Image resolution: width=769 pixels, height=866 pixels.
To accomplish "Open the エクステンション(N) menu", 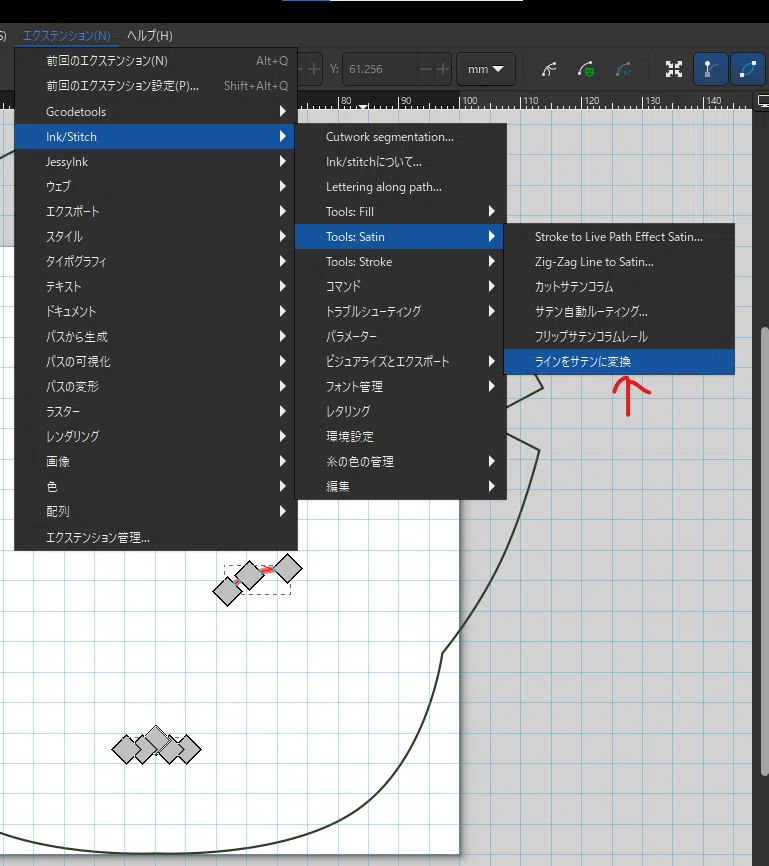I will coord(66,36).
